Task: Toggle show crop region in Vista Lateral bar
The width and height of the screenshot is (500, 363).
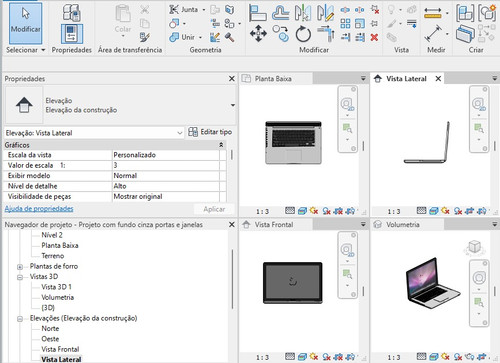Action: (x=482, y=211)
